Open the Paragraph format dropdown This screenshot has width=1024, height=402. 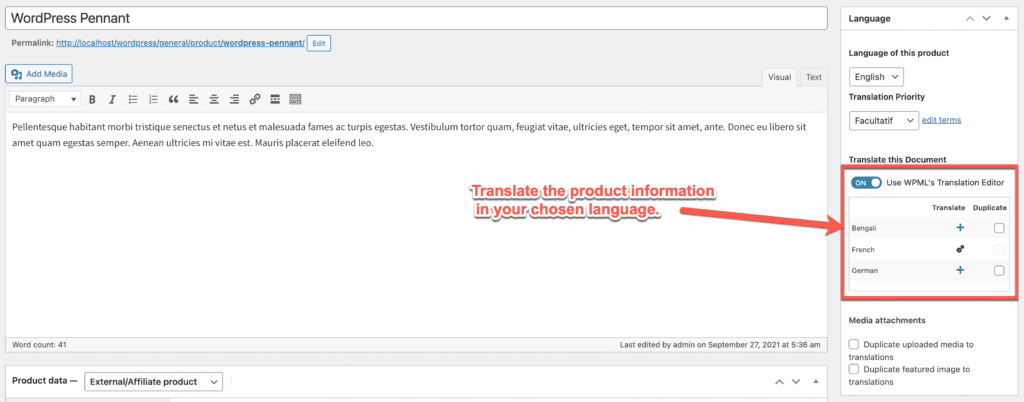[x=44, y=99]
